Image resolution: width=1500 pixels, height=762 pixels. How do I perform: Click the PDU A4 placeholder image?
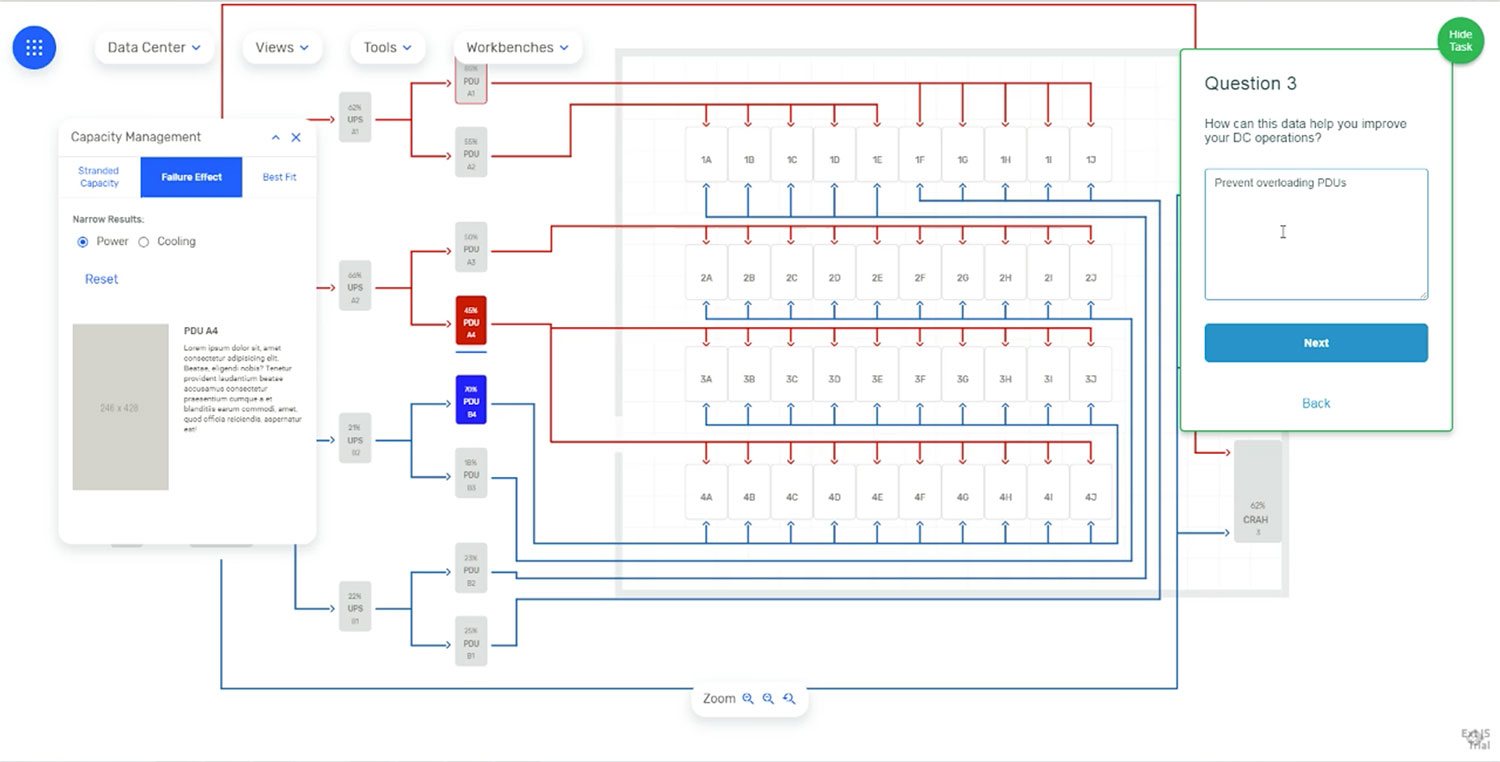(x=120, y=407)
